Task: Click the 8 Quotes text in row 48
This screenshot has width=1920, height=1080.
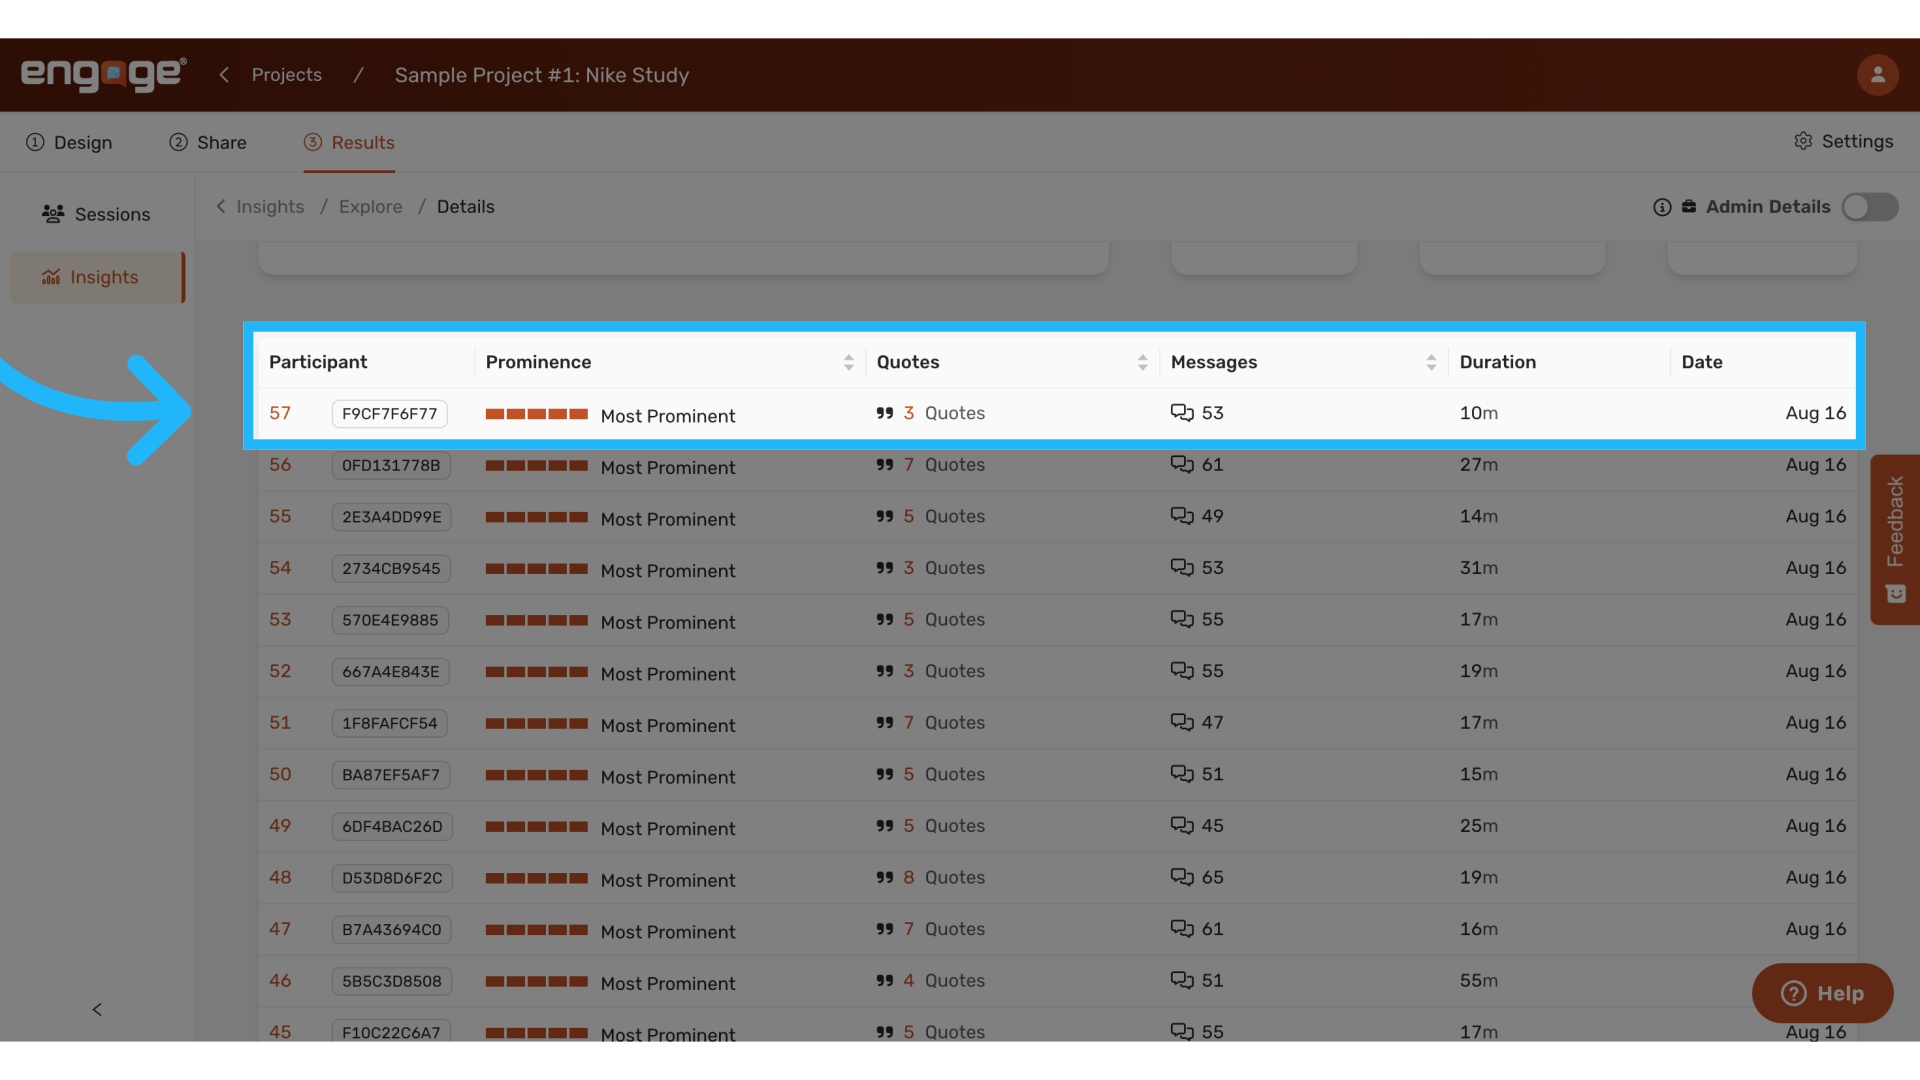Action: pyautogui.click(x=944, y=877)
